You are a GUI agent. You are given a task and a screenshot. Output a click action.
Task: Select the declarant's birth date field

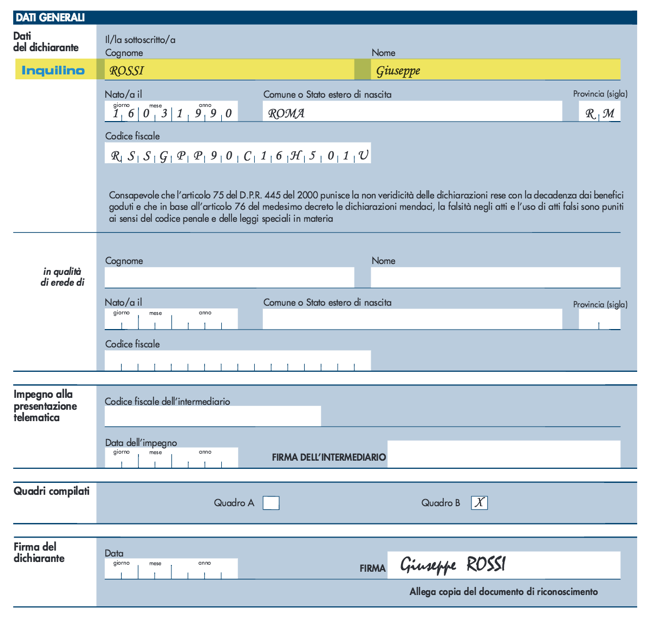tap(171, 113)
